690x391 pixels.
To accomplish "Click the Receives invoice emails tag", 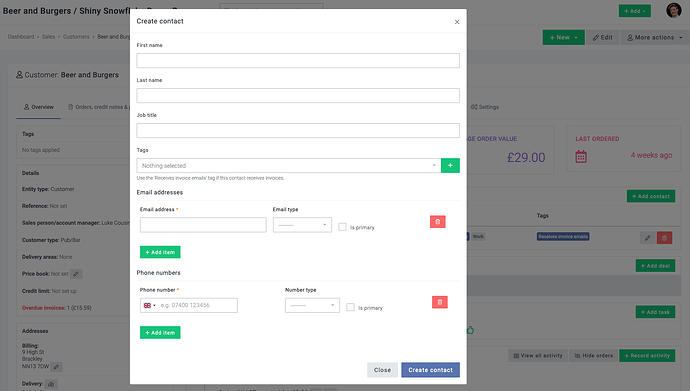I will (563, 237).
